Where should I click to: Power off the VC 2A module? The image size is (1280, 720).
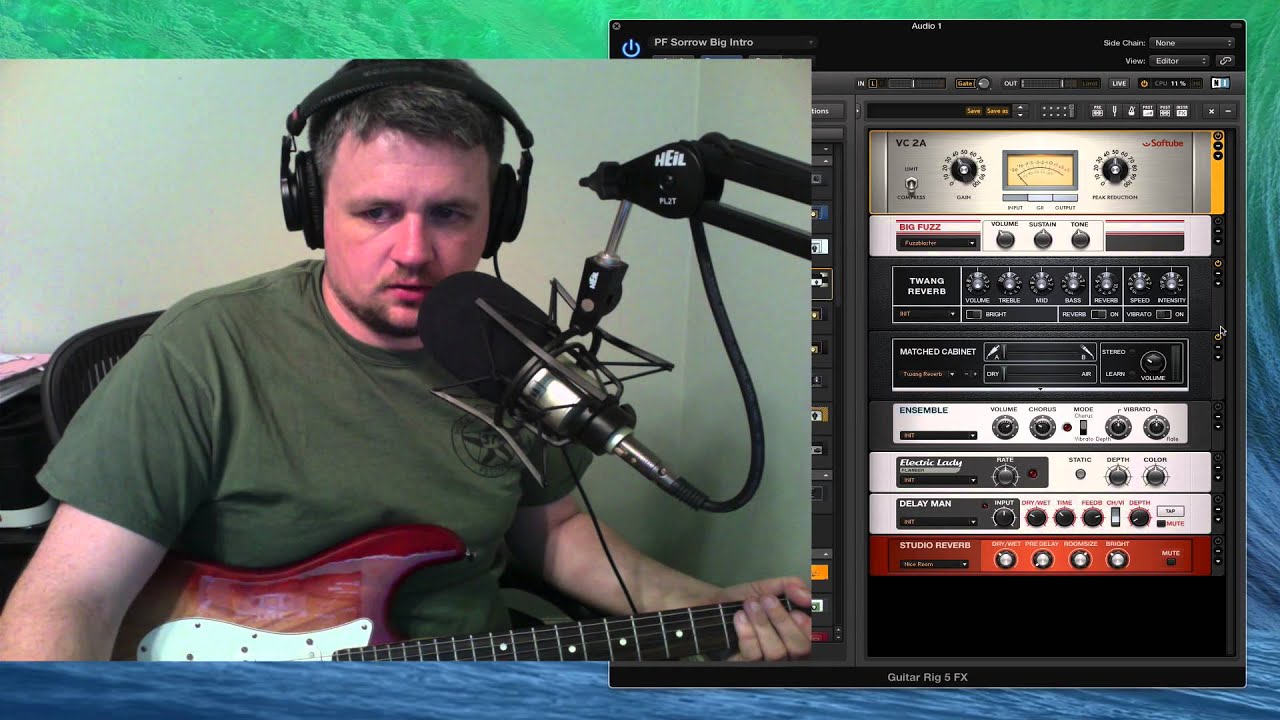pyautogui.click(x=1218, y=136)
